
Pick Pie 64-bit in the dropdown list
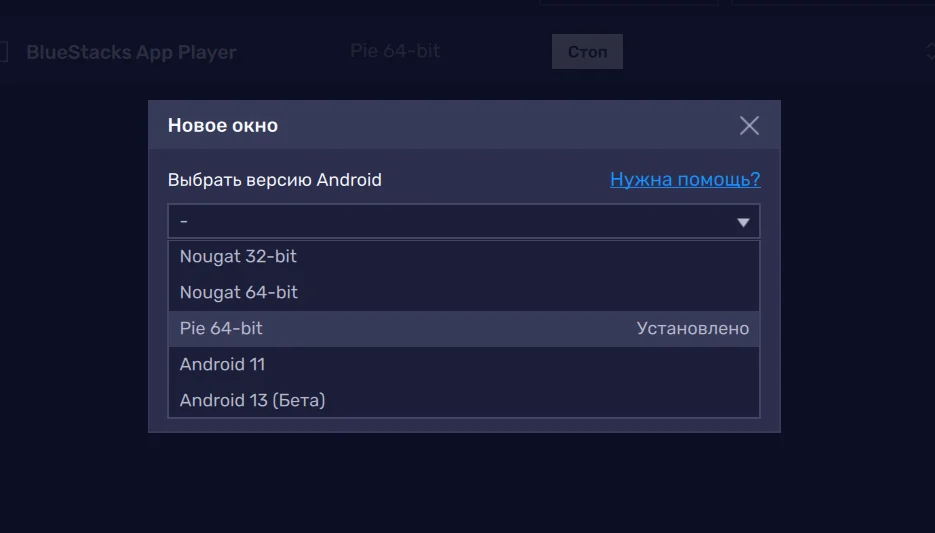[222, 328]
